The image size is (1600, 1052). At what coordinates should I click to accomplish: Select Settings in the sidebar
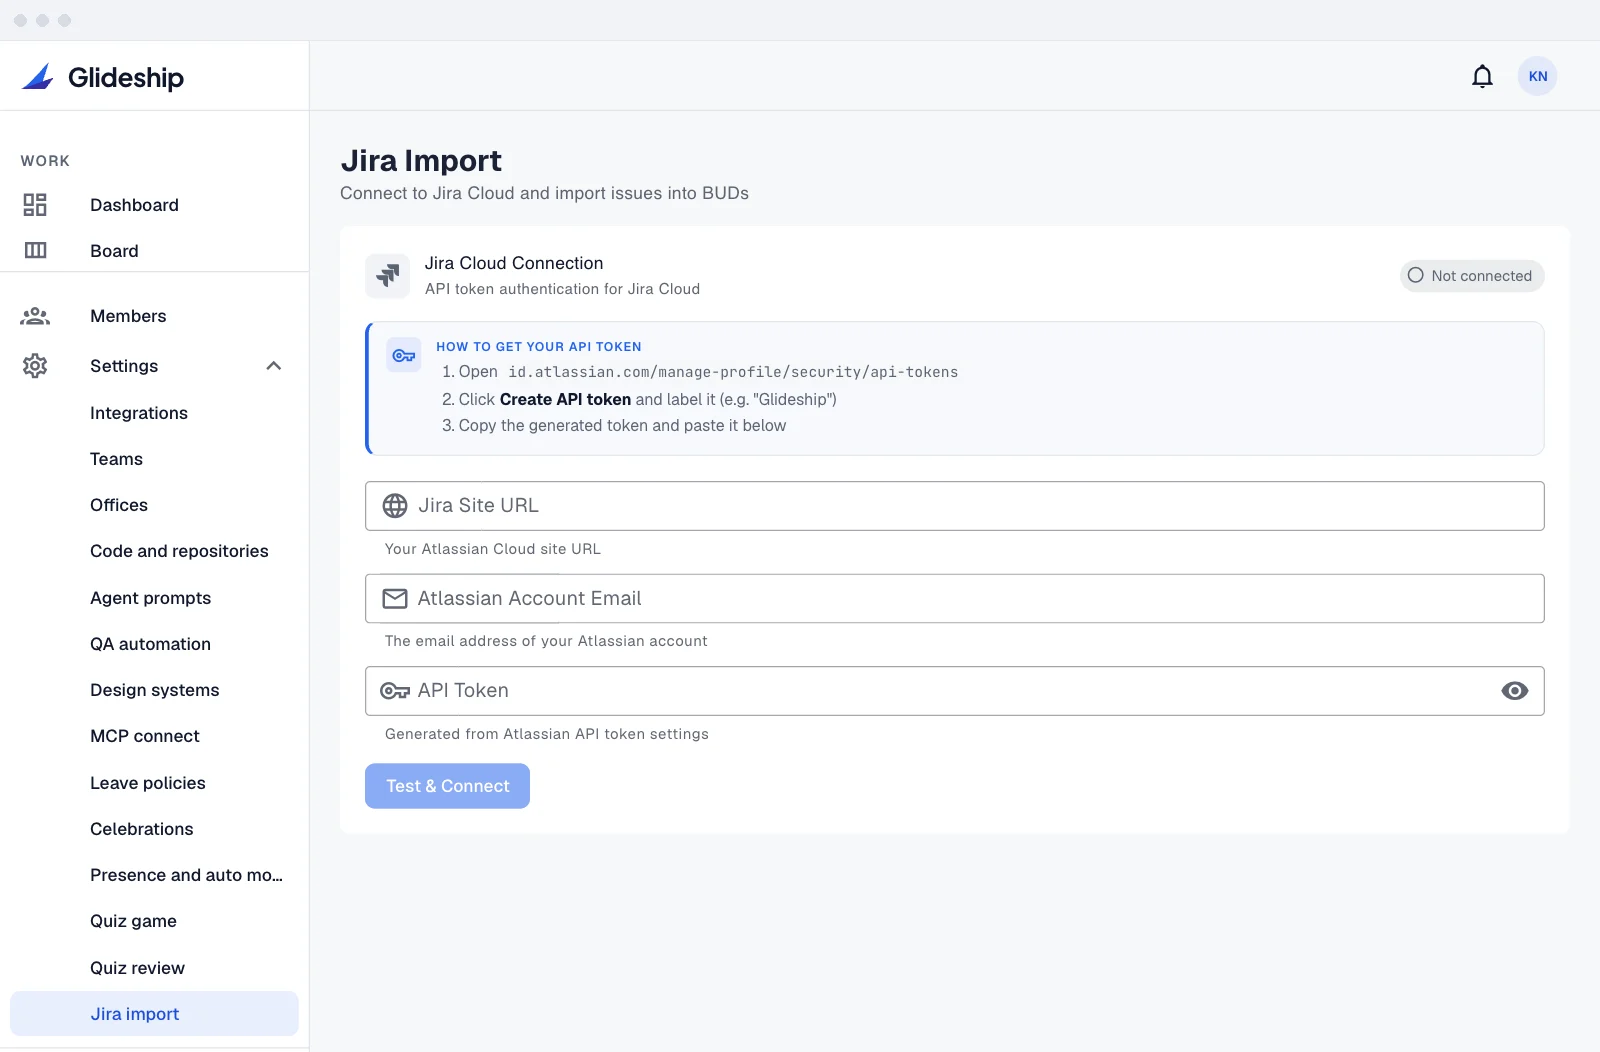tap(124, 366)
